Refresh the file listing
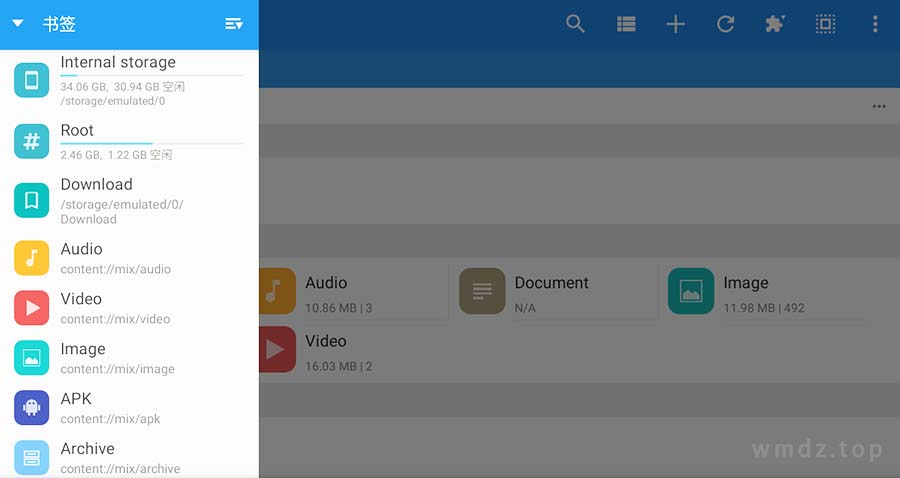The width and height of the screenshot is (900, 478). click(726, 24)
